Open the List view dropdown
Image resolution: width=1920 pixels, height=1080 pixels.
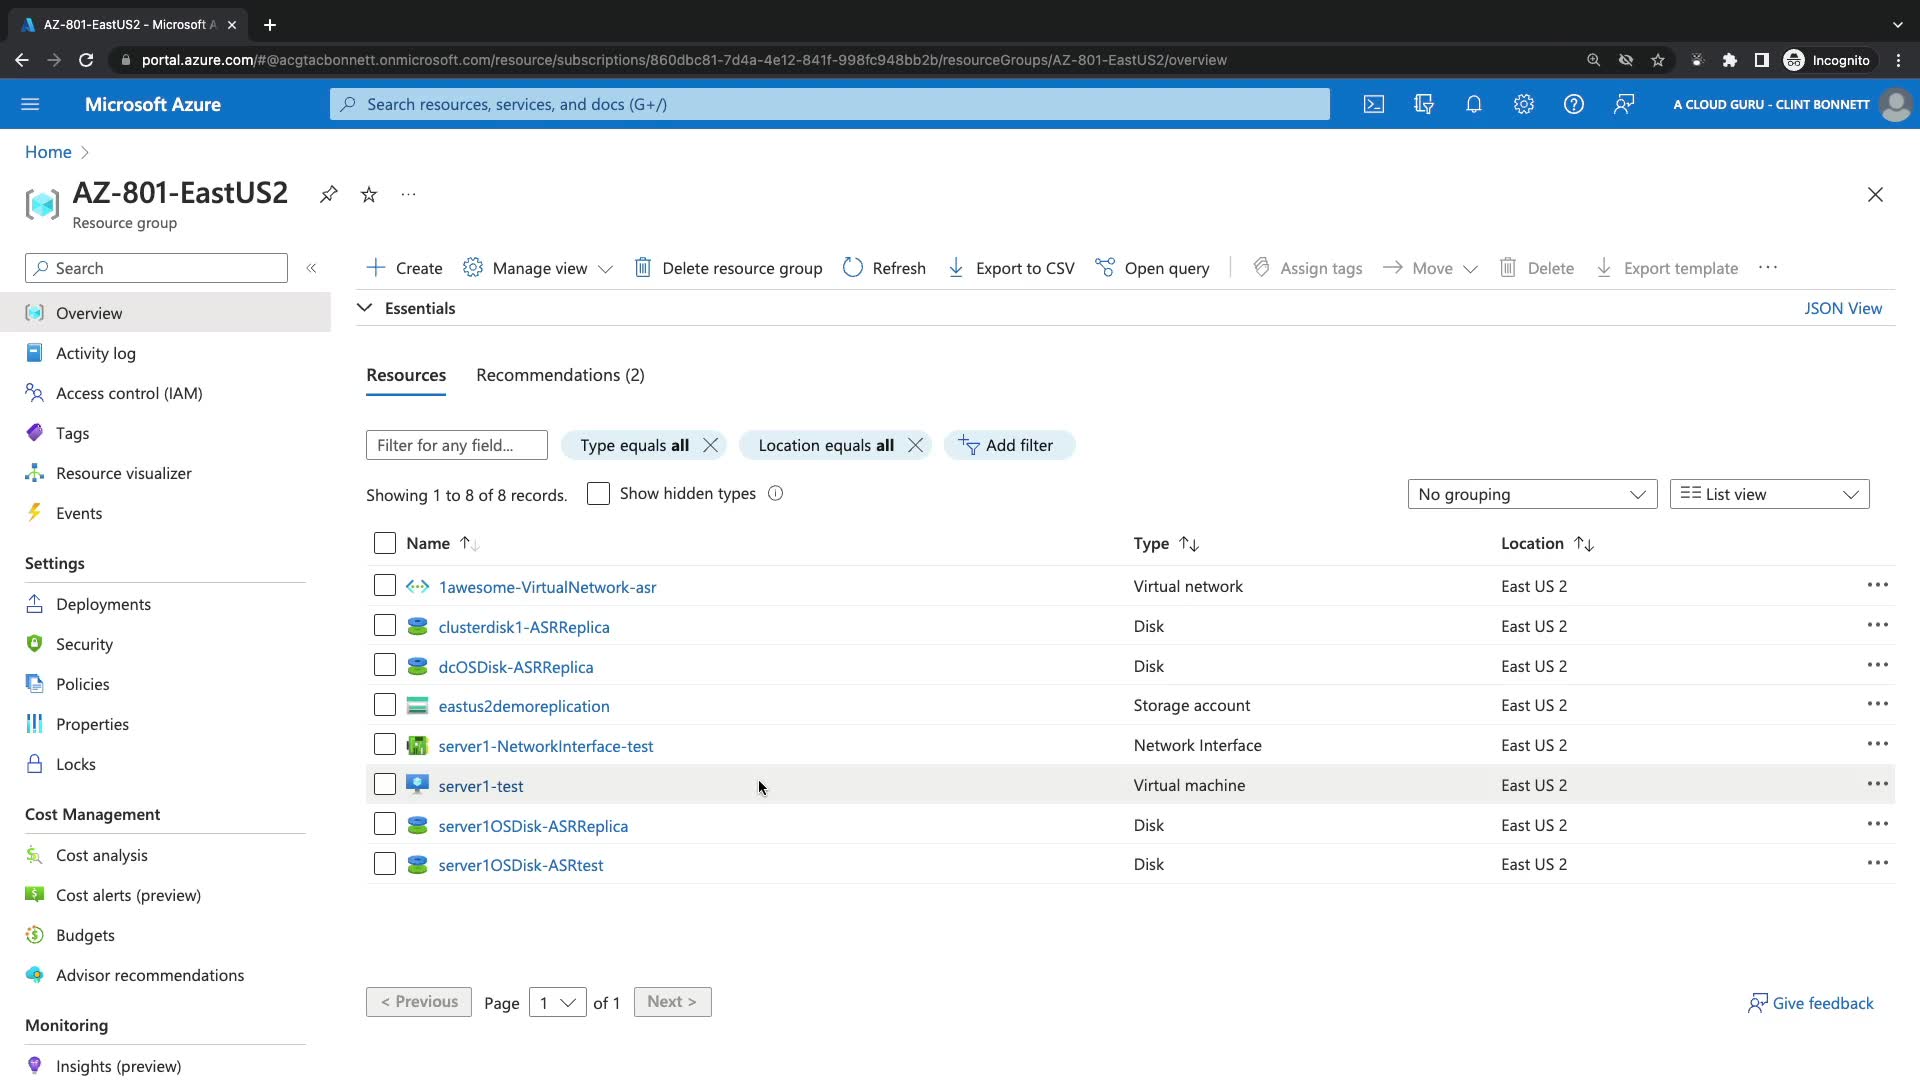click(1769, 494)
